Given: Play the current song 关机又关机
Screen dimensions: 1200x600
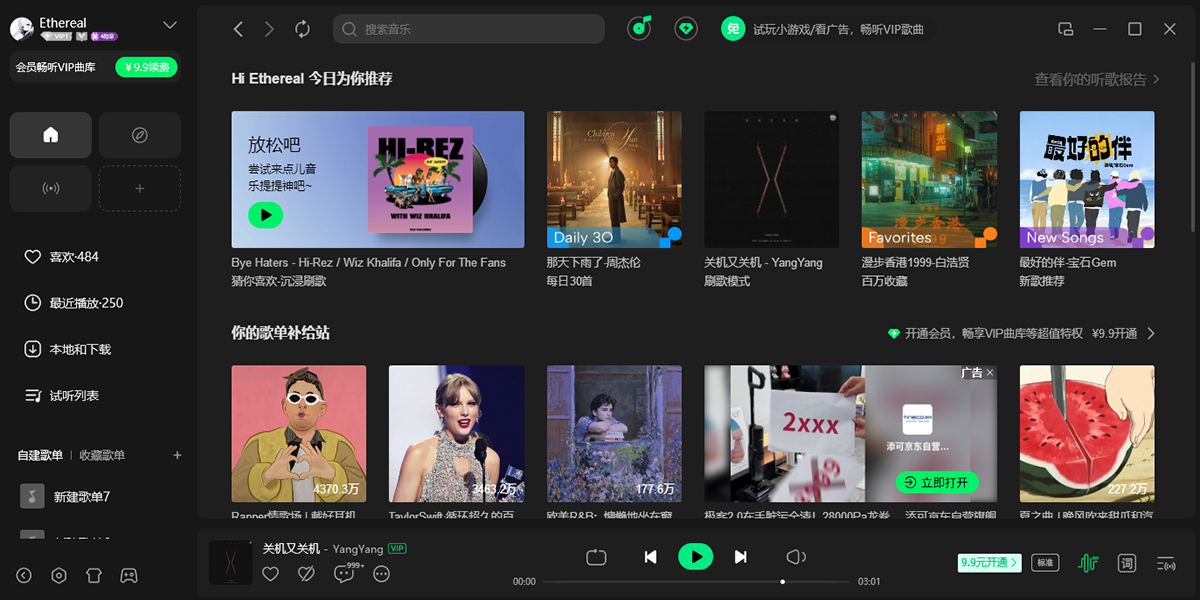Looking at the screenshot, I should pos(695,556).
